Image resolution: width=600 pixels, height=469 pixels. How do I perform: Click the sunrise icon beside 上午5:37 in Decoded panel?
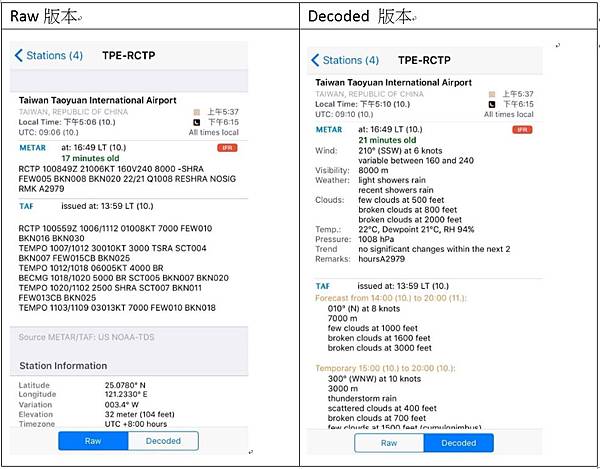[492, 94]
